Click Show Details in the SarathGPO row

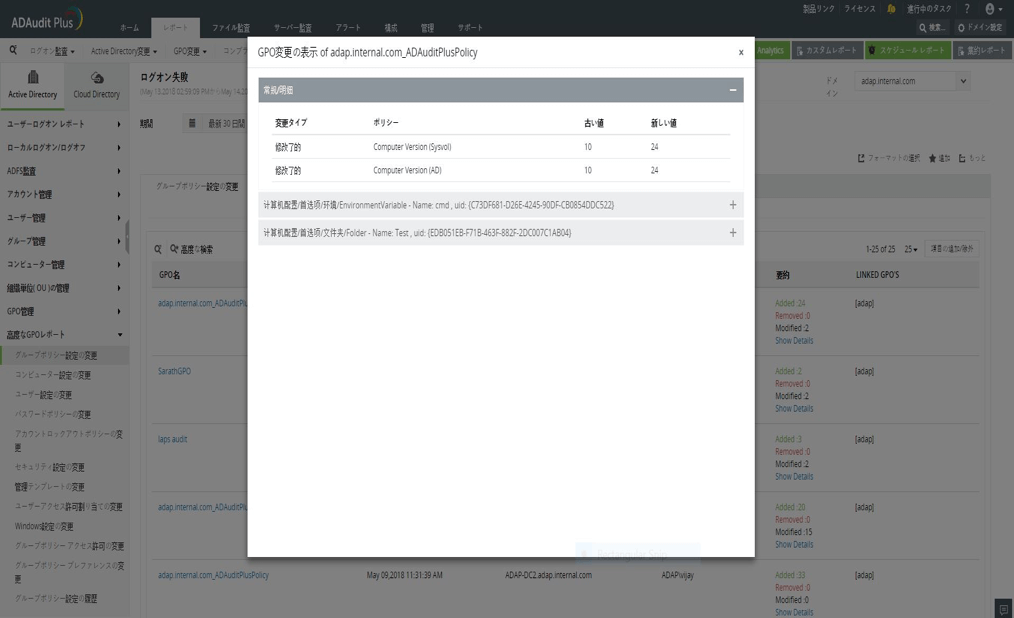click(794, 409)
